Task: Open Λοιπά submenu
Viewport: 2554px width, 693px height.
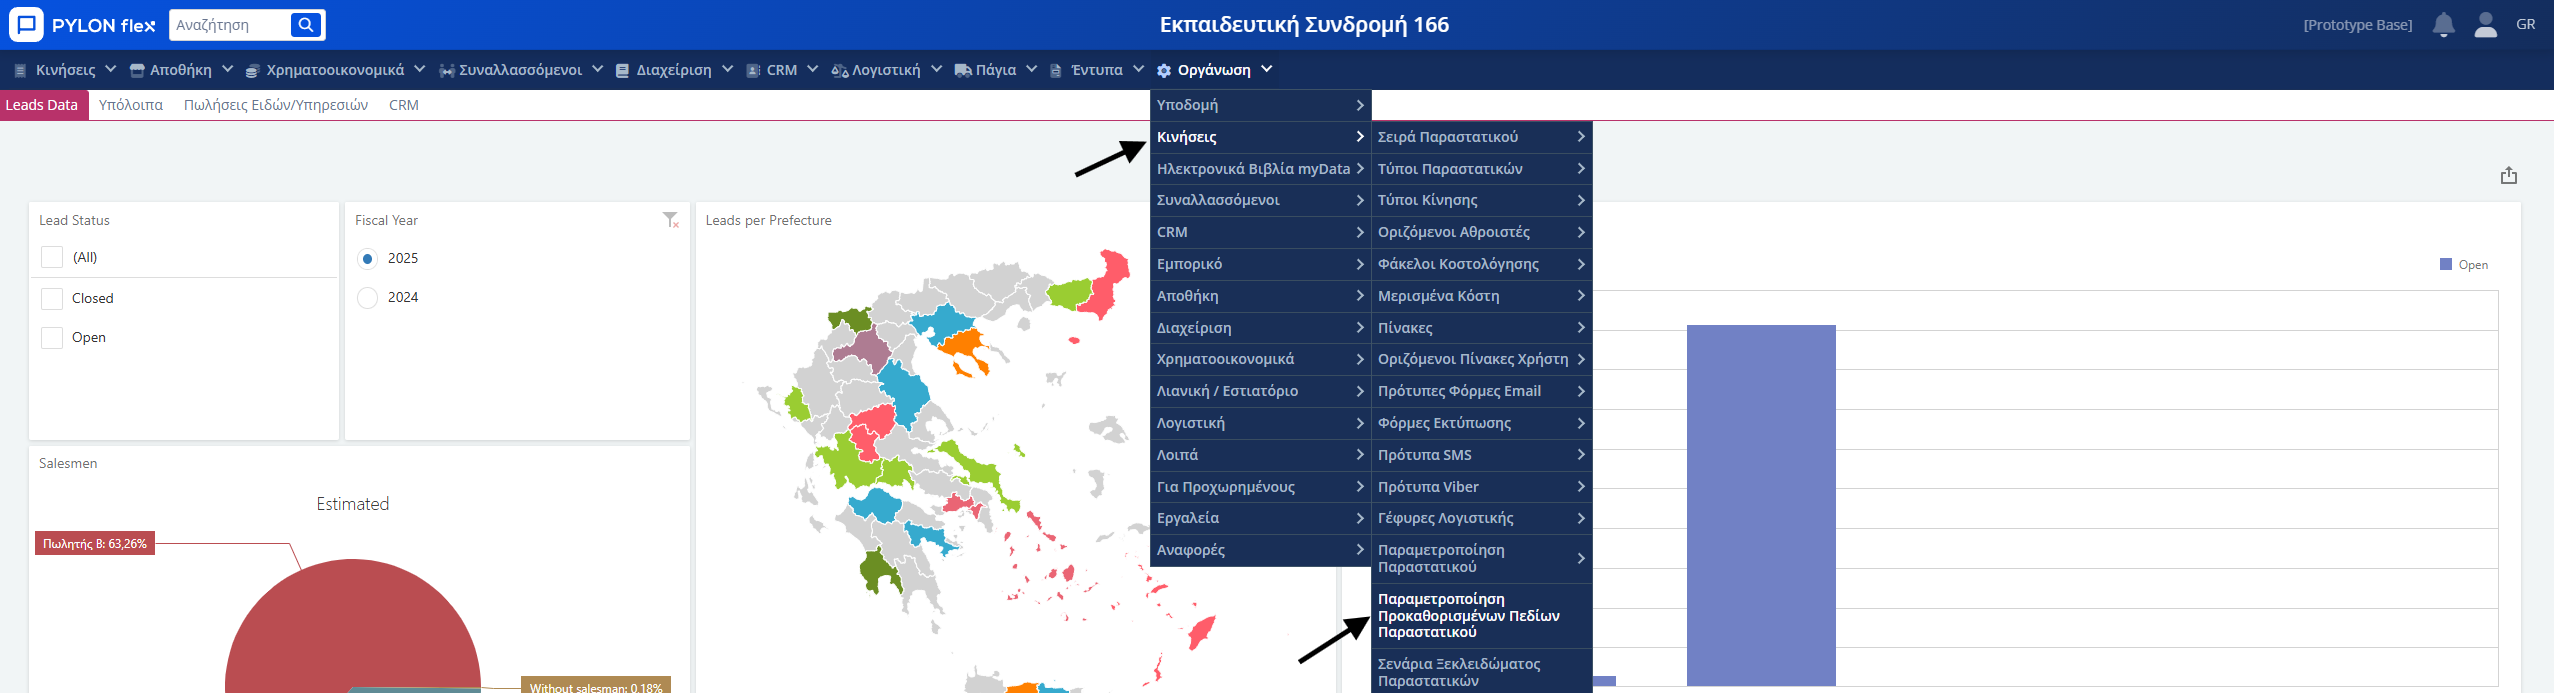Action: coord(1260,455)
